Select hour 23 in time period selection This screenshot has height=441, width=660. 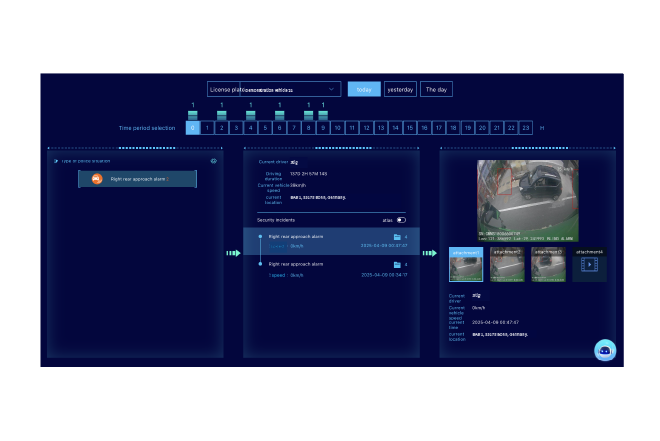pos(526,128)
